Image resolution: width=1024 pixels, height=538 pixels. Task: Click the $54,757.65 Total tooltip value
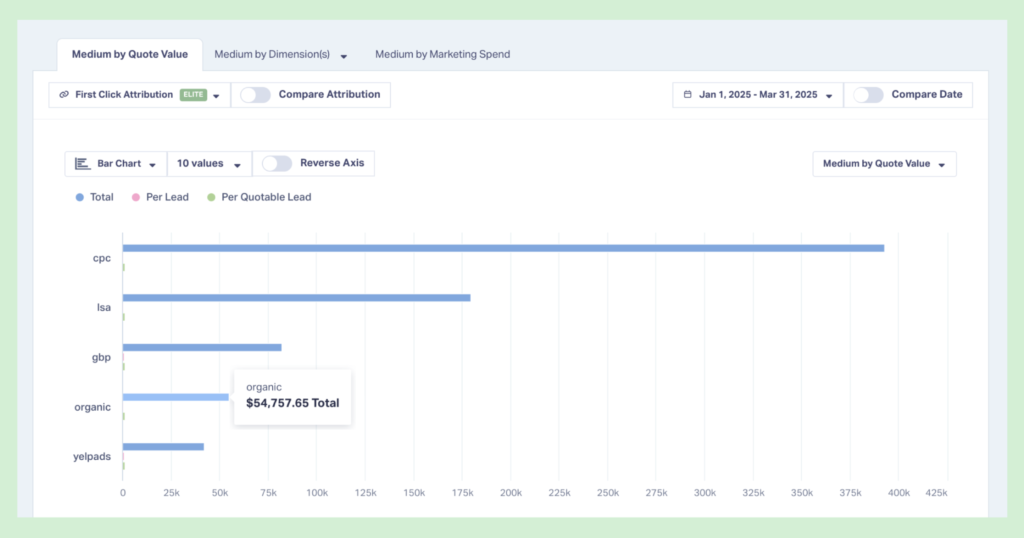click(293, 403)
